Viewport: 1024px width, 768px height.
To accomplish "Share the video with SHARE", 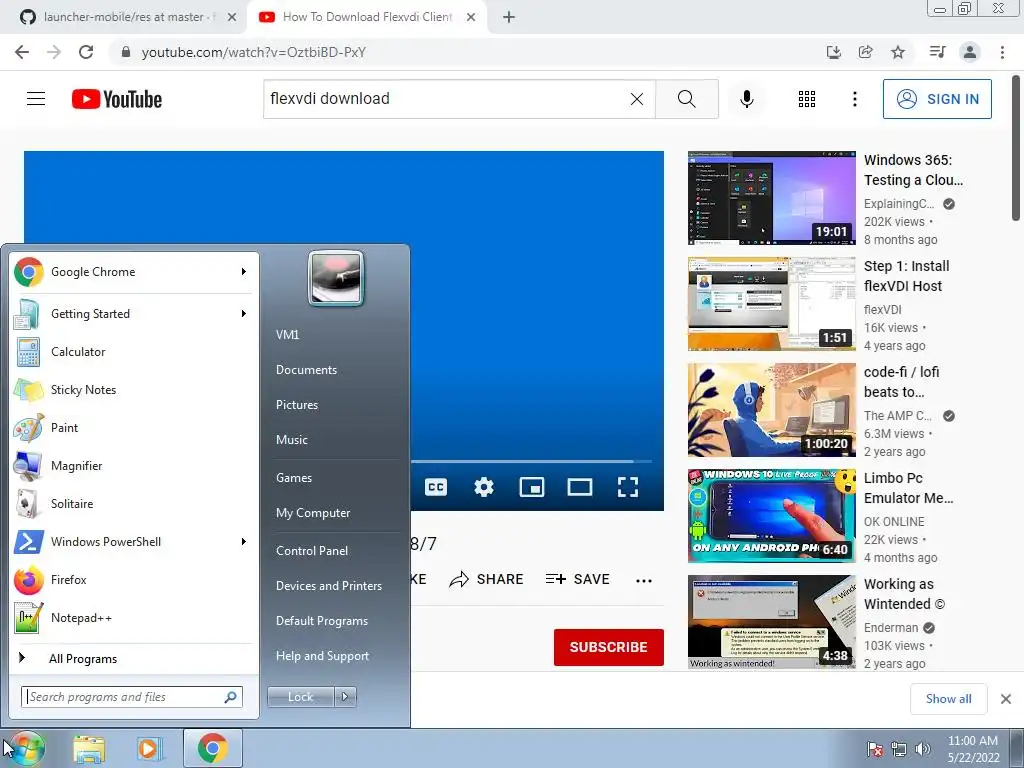I will point(487,579).
